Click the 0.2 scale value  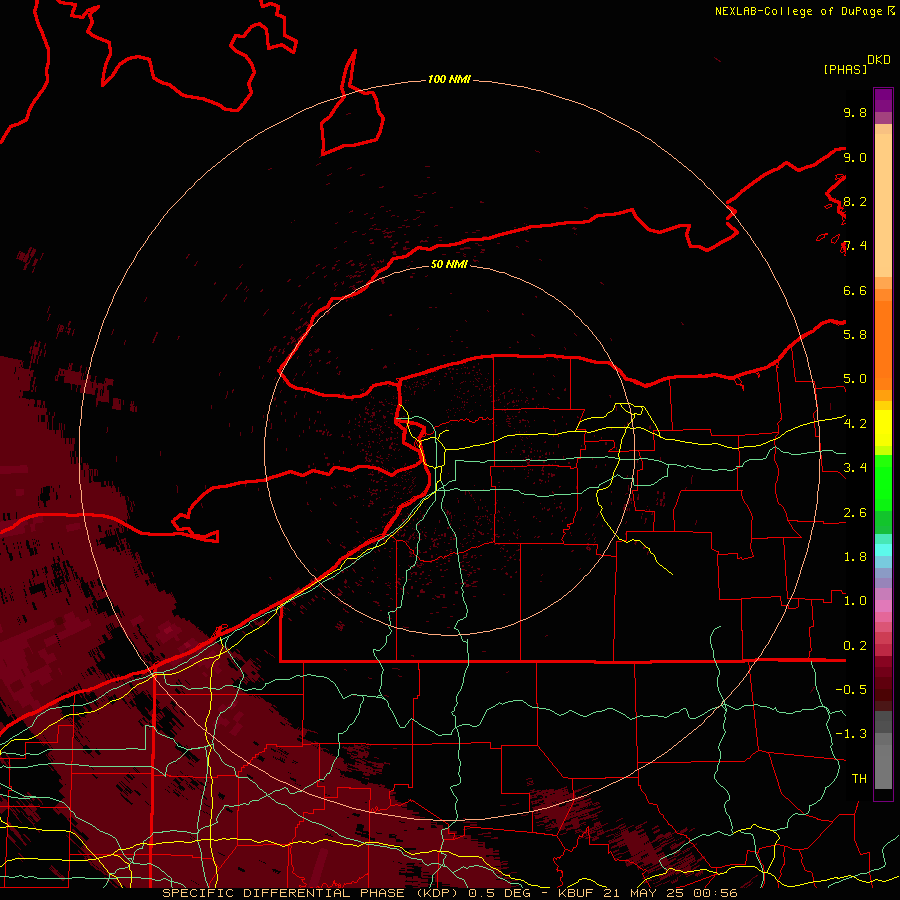855,646
